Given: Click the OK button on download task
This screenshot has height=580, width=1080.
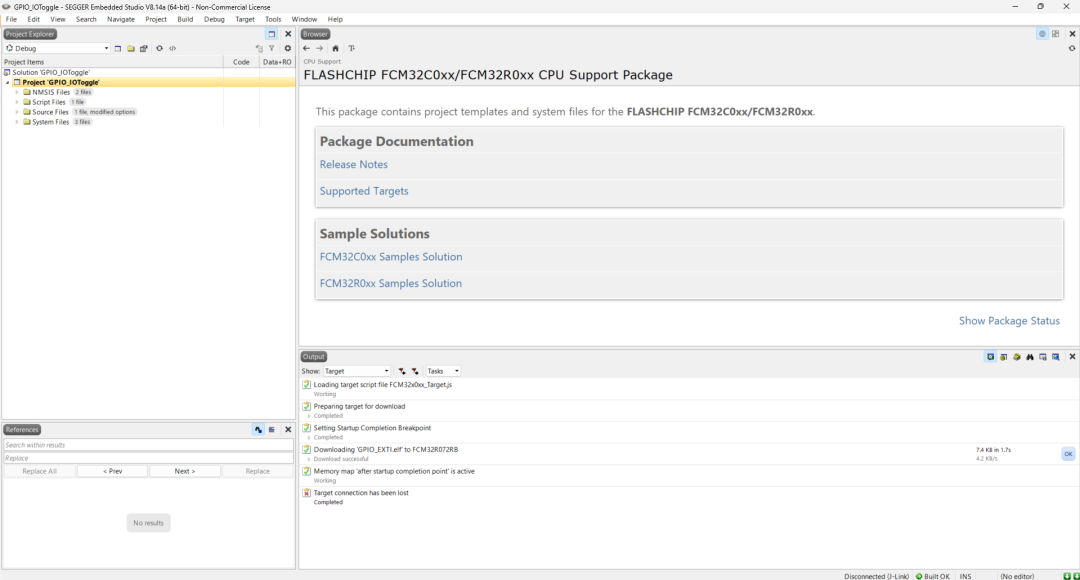Looking at the screenshot, I should pos(1068,454).
